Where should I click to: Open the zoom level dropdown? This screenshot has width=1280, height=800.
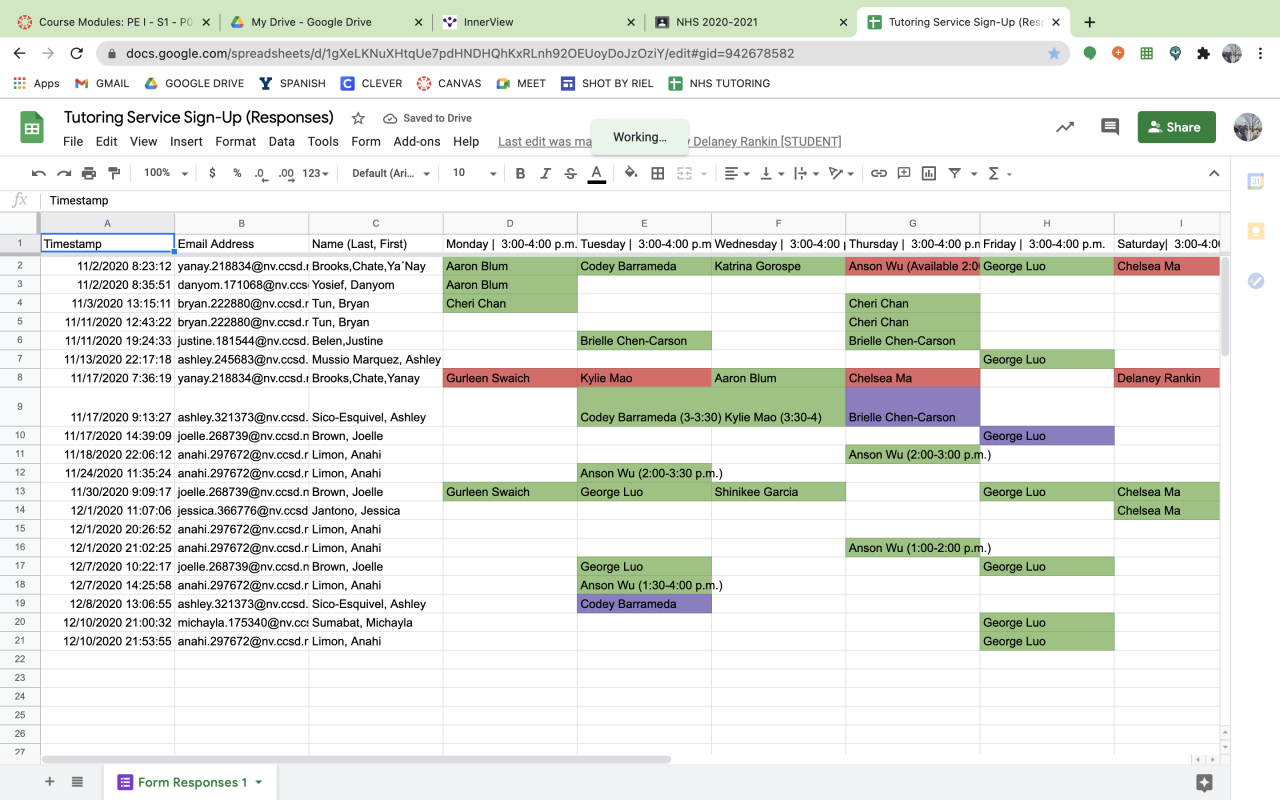(166, 173)
